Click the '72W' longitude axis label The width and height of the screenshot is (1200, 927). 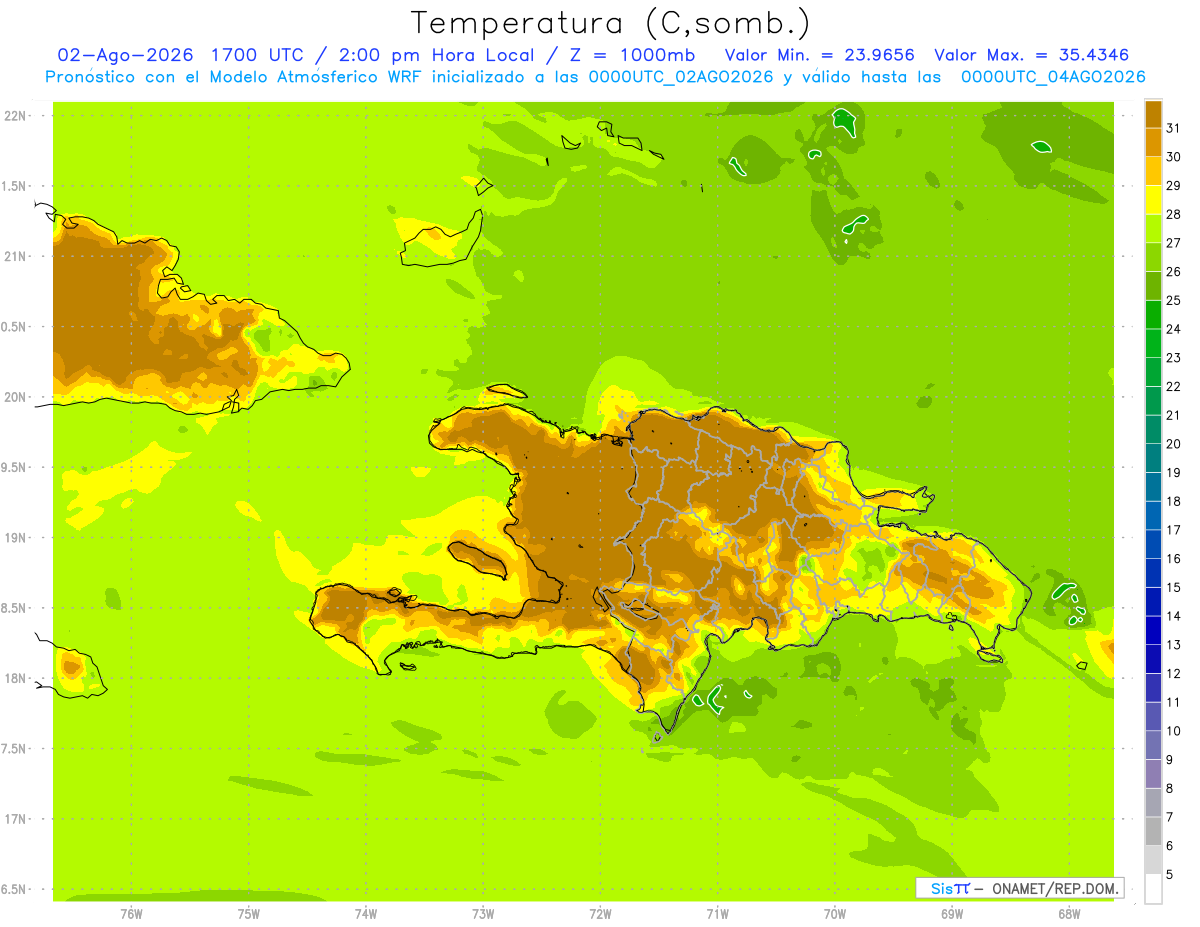click(600, 913)
